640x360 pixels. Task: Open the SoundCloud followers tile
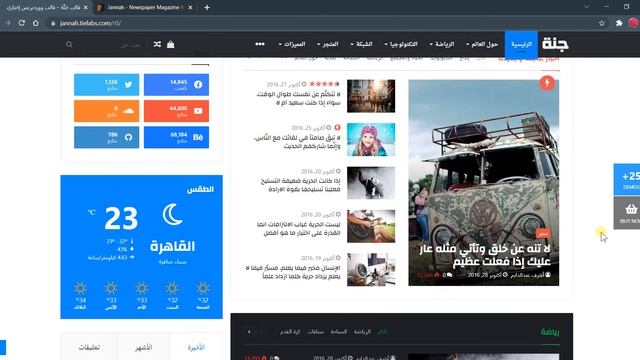pyautogui.click(x=107, y=111)
